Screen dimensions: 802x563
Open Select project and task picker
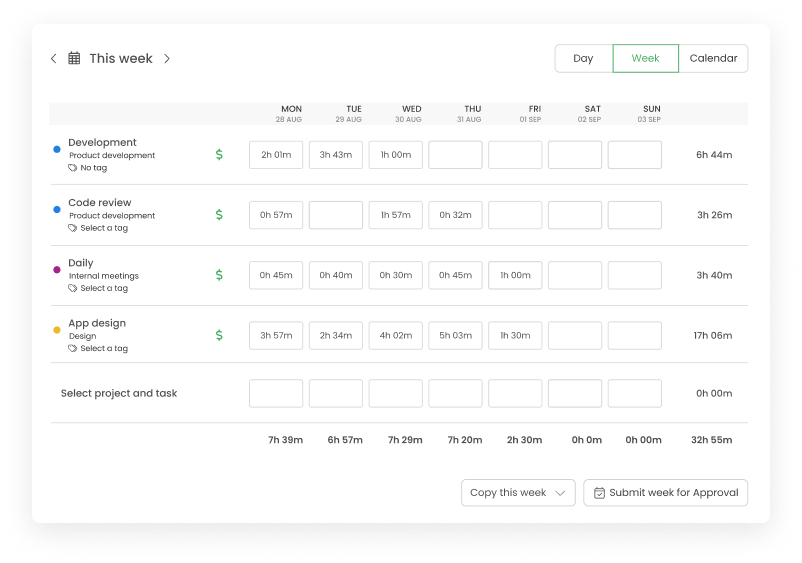pyautogui.click(x=119, y=393)
